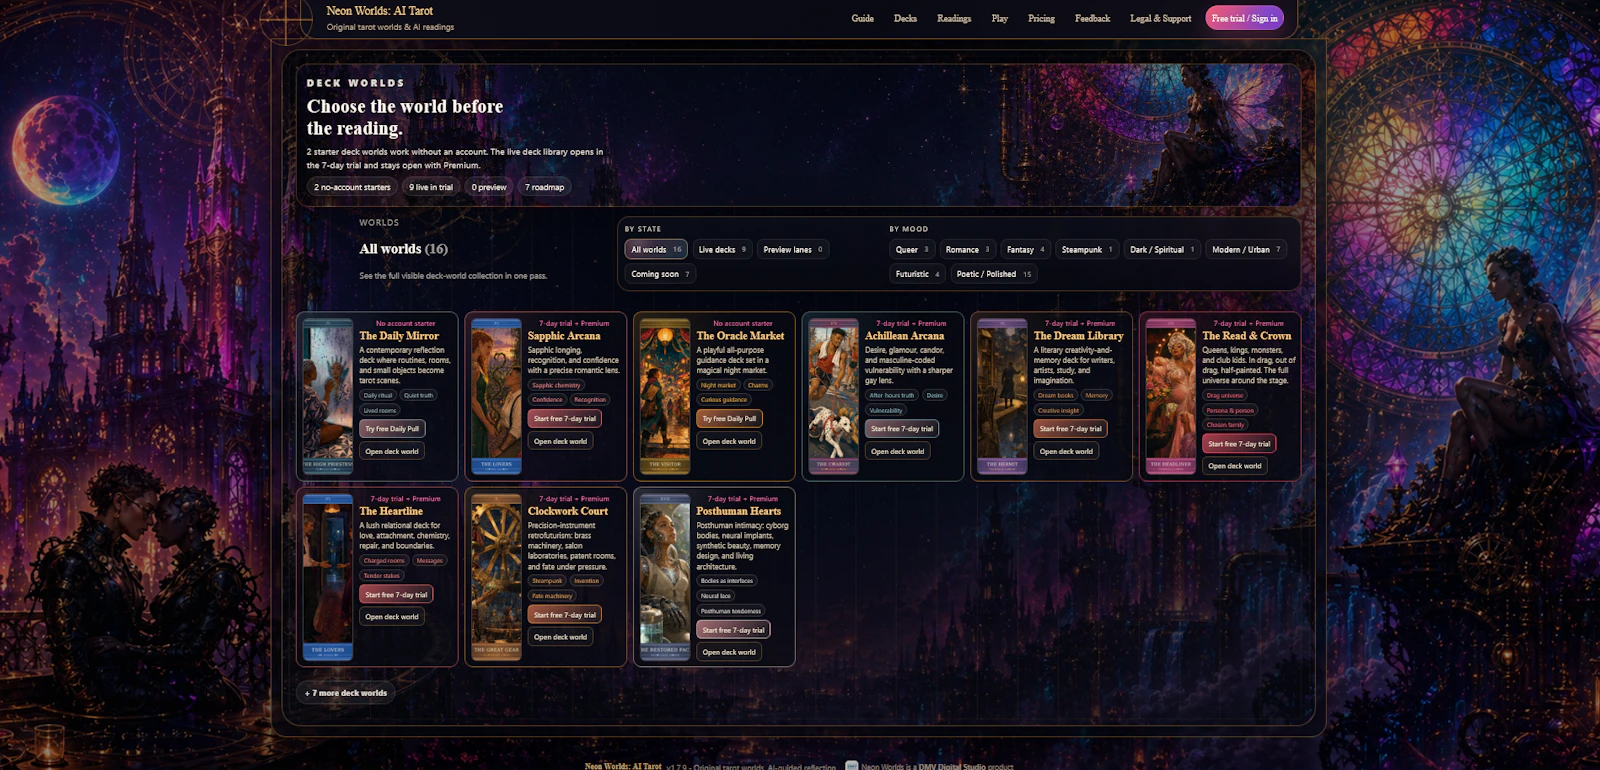Filter by Preview lanes state

tap(793, 249)
